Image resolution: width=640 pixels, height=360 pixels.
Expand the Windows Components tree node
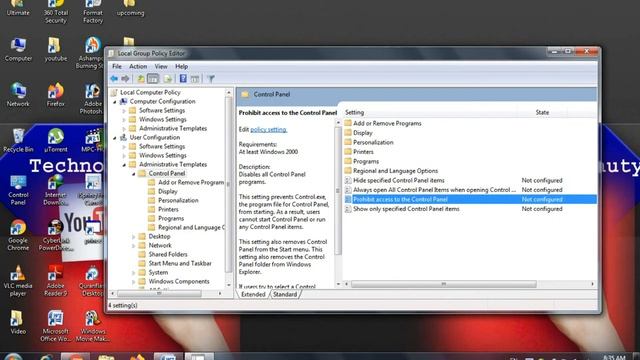pyautogui.click(x=133, y=281)
